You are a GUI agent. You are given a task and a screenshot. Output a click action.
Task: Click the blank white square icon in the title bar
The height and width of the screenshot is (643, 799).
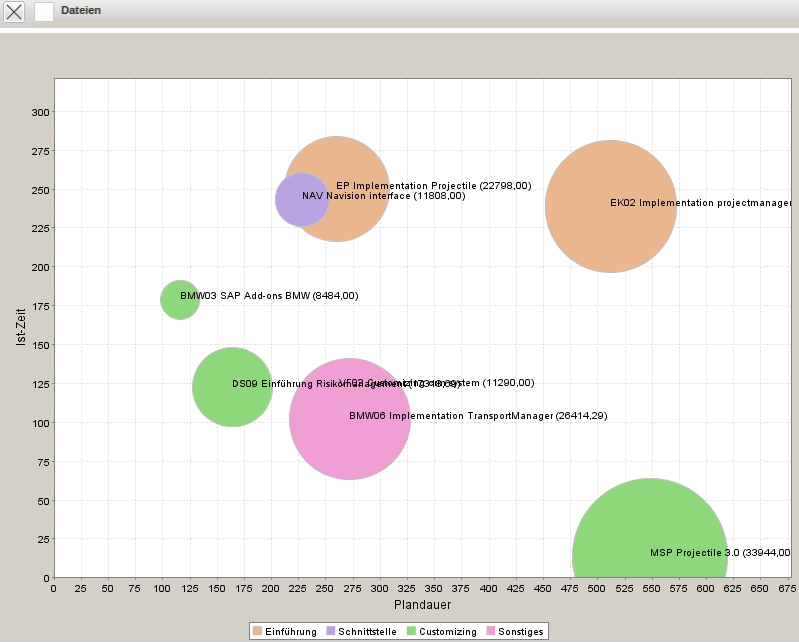[44, 12]
